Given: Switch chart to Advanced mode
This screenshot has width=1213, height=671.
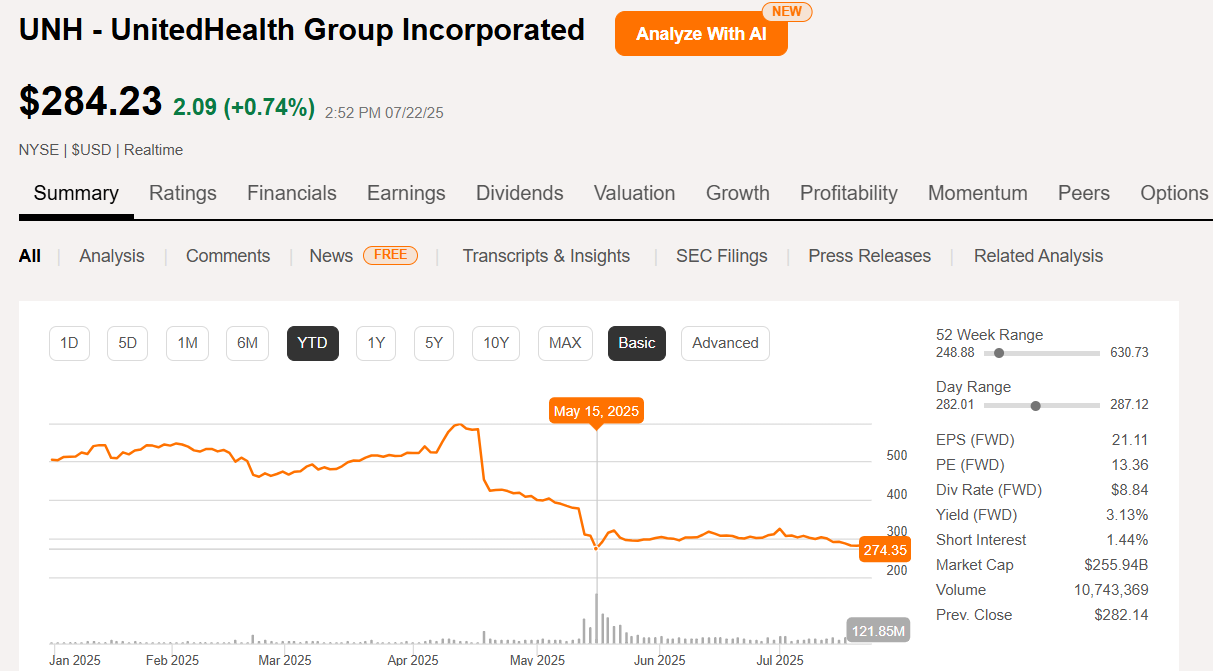Looking at the screenshot, I should (726, 343).
